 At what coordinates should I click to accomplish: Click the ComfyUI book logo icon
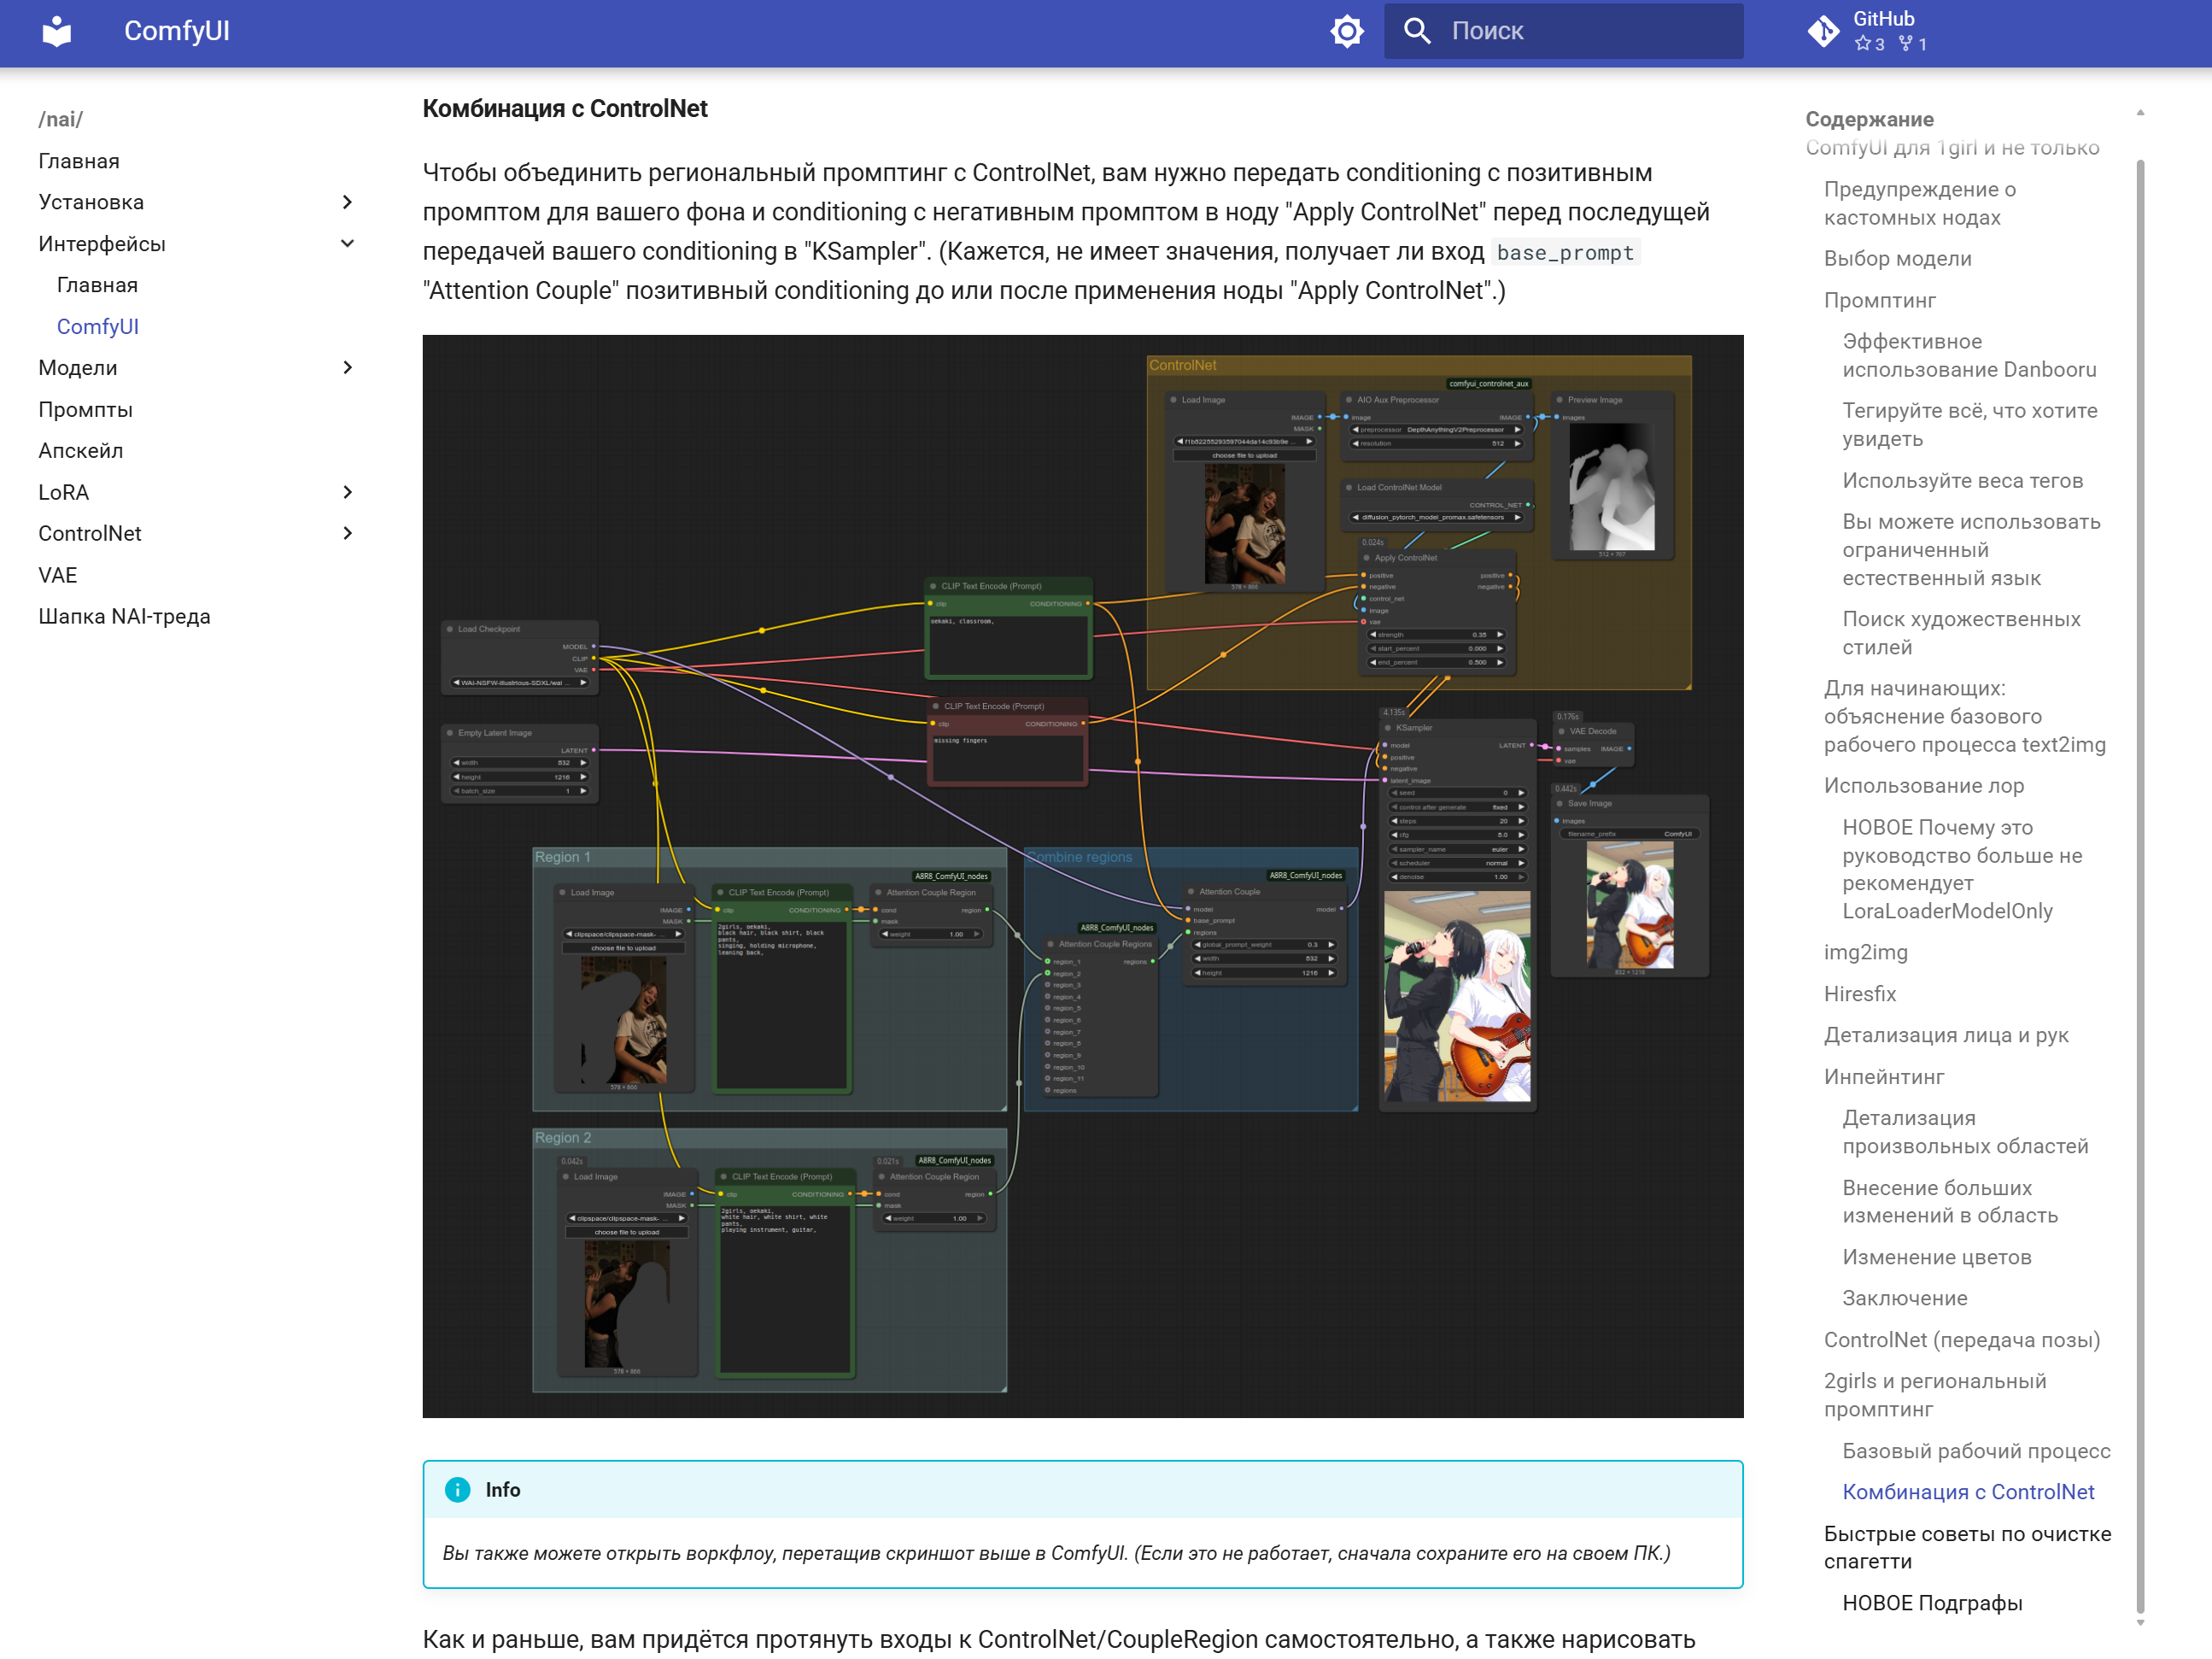pyautogui.click(x=57, y=31)
